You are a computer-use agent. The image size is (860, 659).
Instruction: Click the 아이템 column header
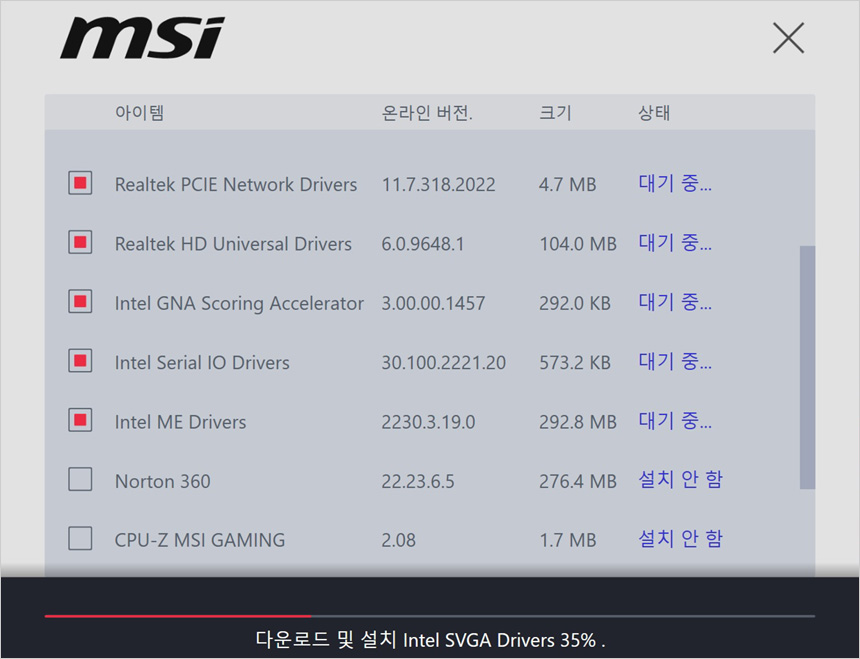coord(139,113)
